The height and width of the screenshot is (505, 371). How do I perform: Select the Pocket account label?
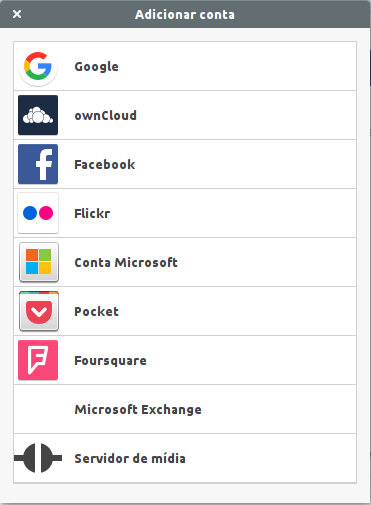coord(96,311)
